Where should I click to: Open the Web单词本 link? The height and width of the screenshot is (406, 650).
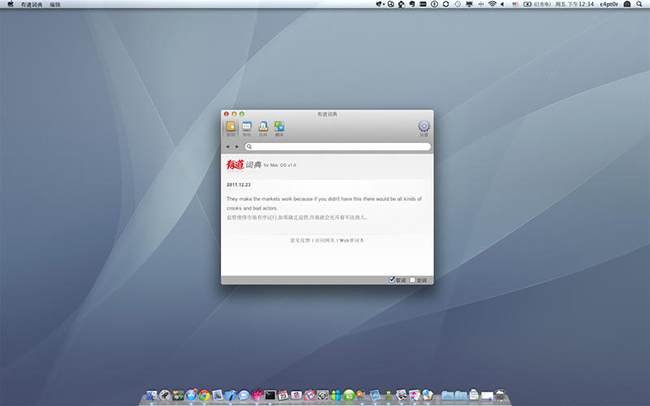(x=351, y=241)
